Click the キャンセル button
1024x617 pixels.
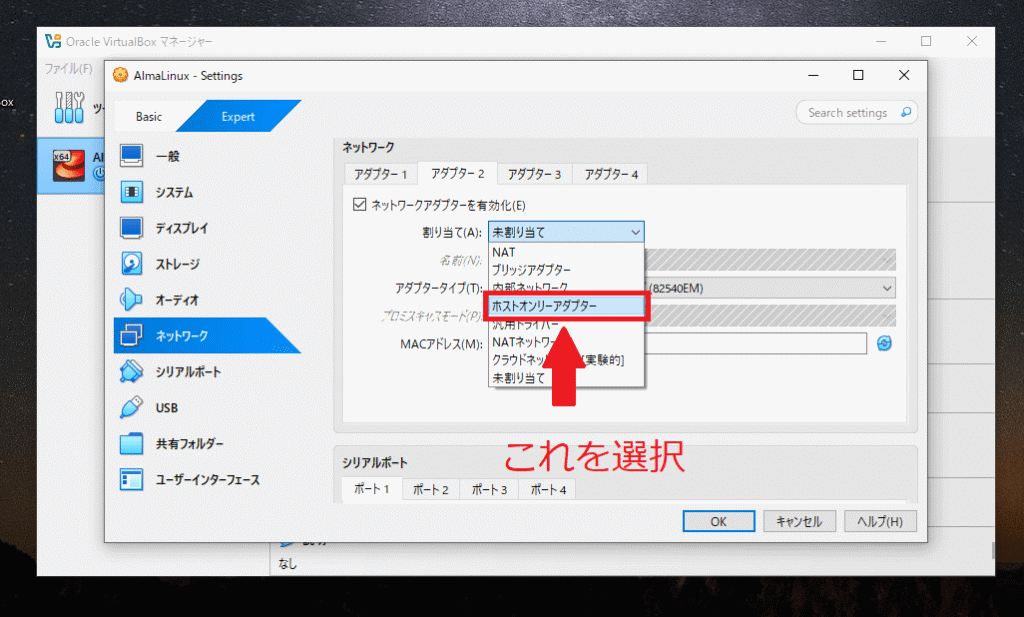(x=799, y=521)
